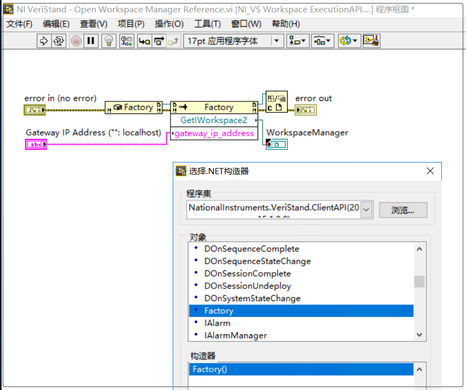The height and width of the screenshot is (390, 466).
Task: Click the Step Over toolbar icon
Action: pyautogui.click(x=159, y=41)
